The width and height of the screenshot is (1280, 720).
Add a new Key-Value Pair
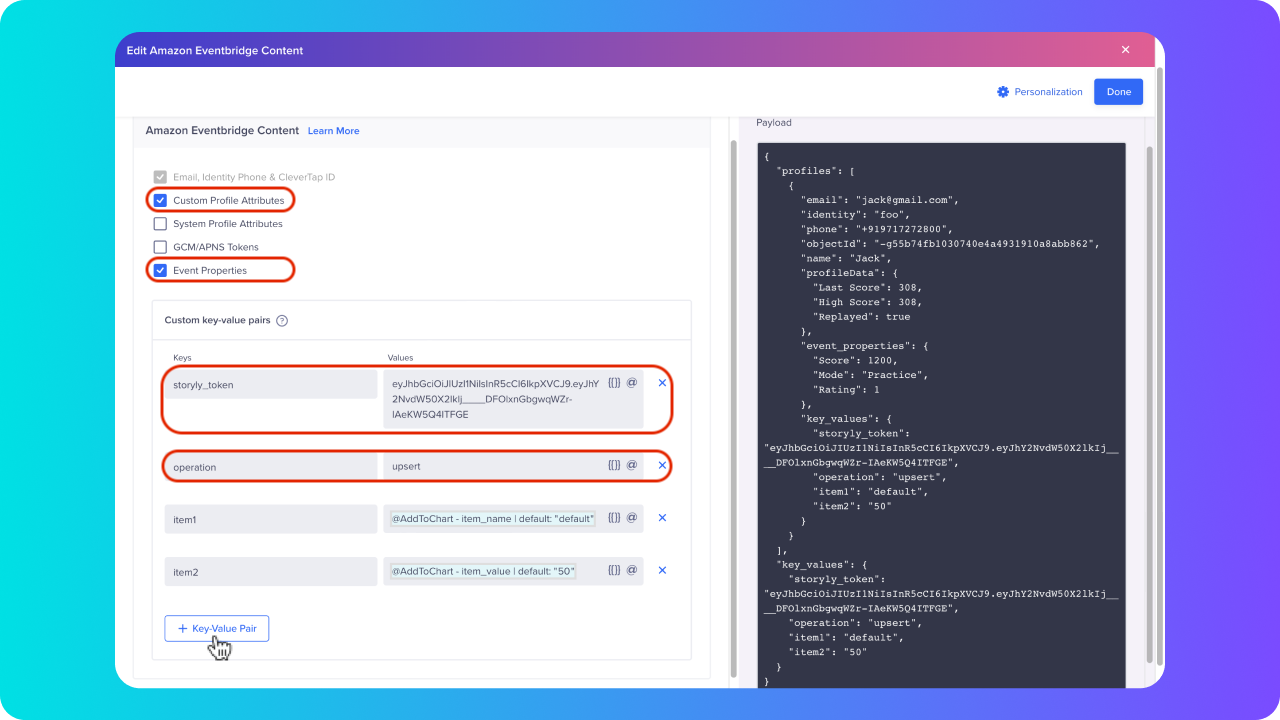click(x=217, y=628)
